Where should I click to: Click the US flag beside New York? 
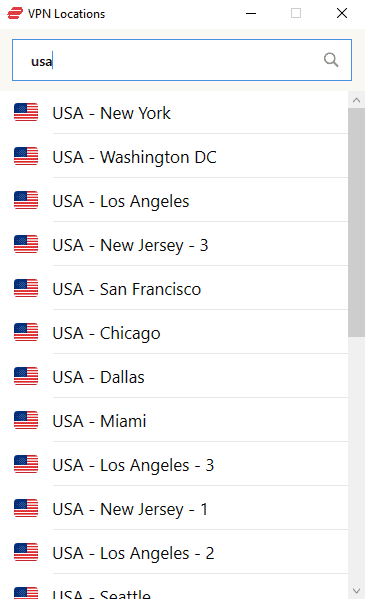click(26, 112)
